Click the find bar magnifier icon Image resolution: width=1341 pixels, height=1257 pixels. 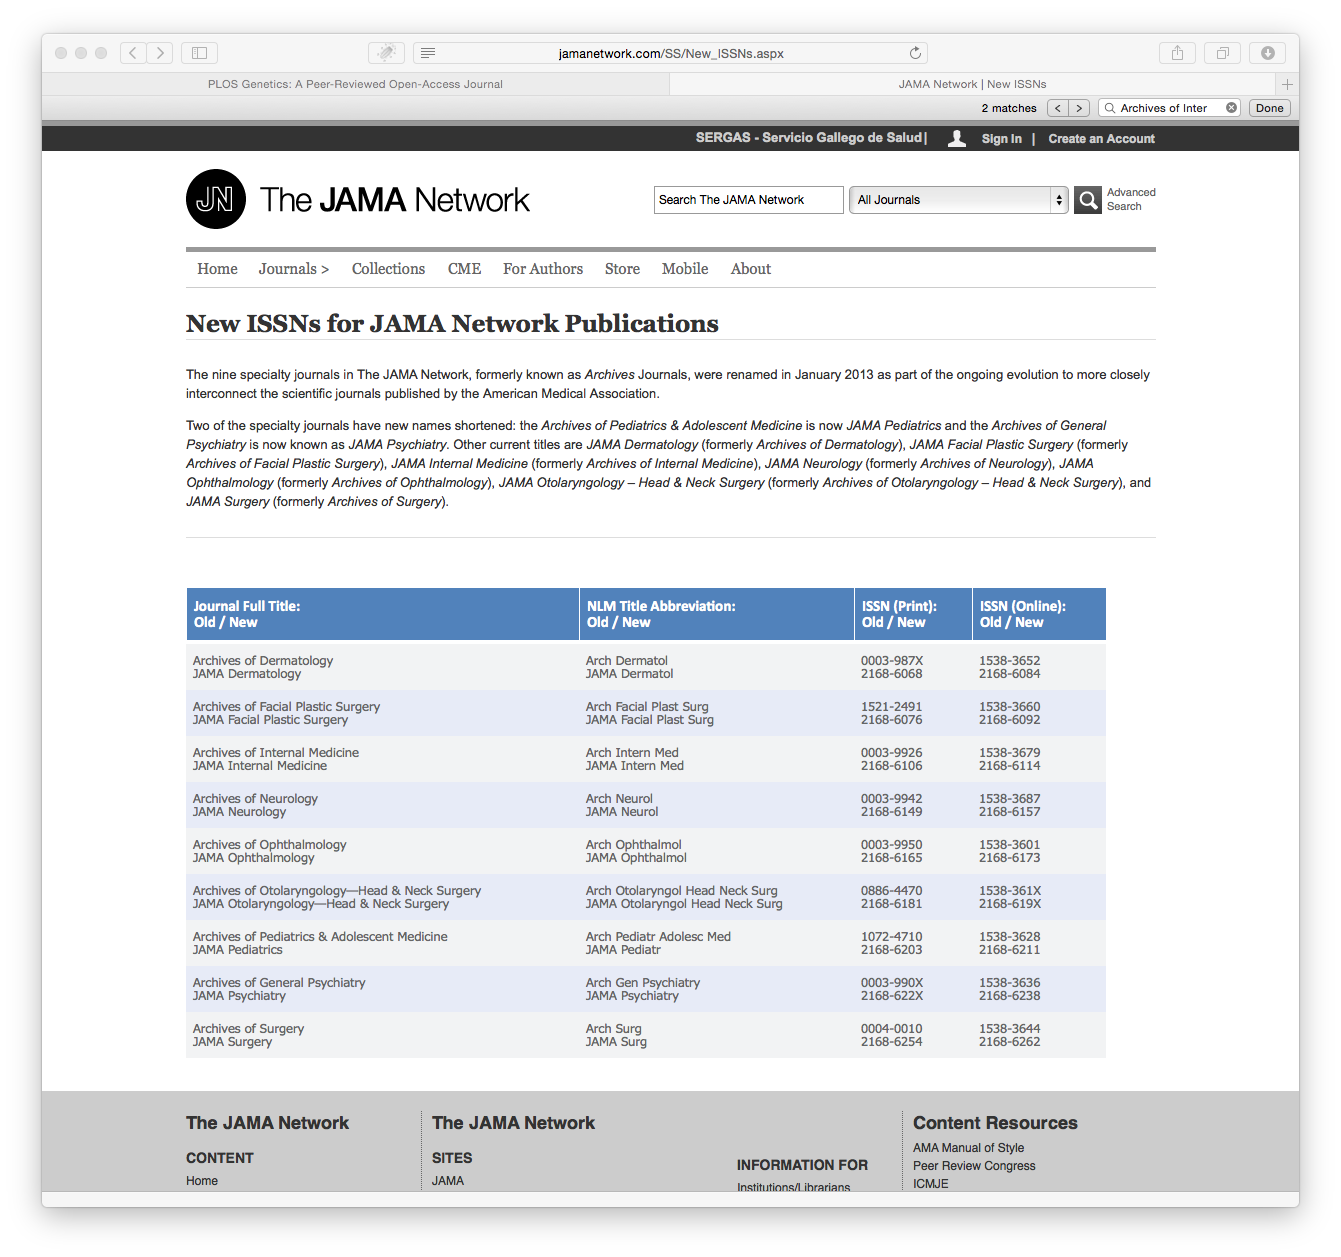pyautogui.click(x=1110, y=108)
